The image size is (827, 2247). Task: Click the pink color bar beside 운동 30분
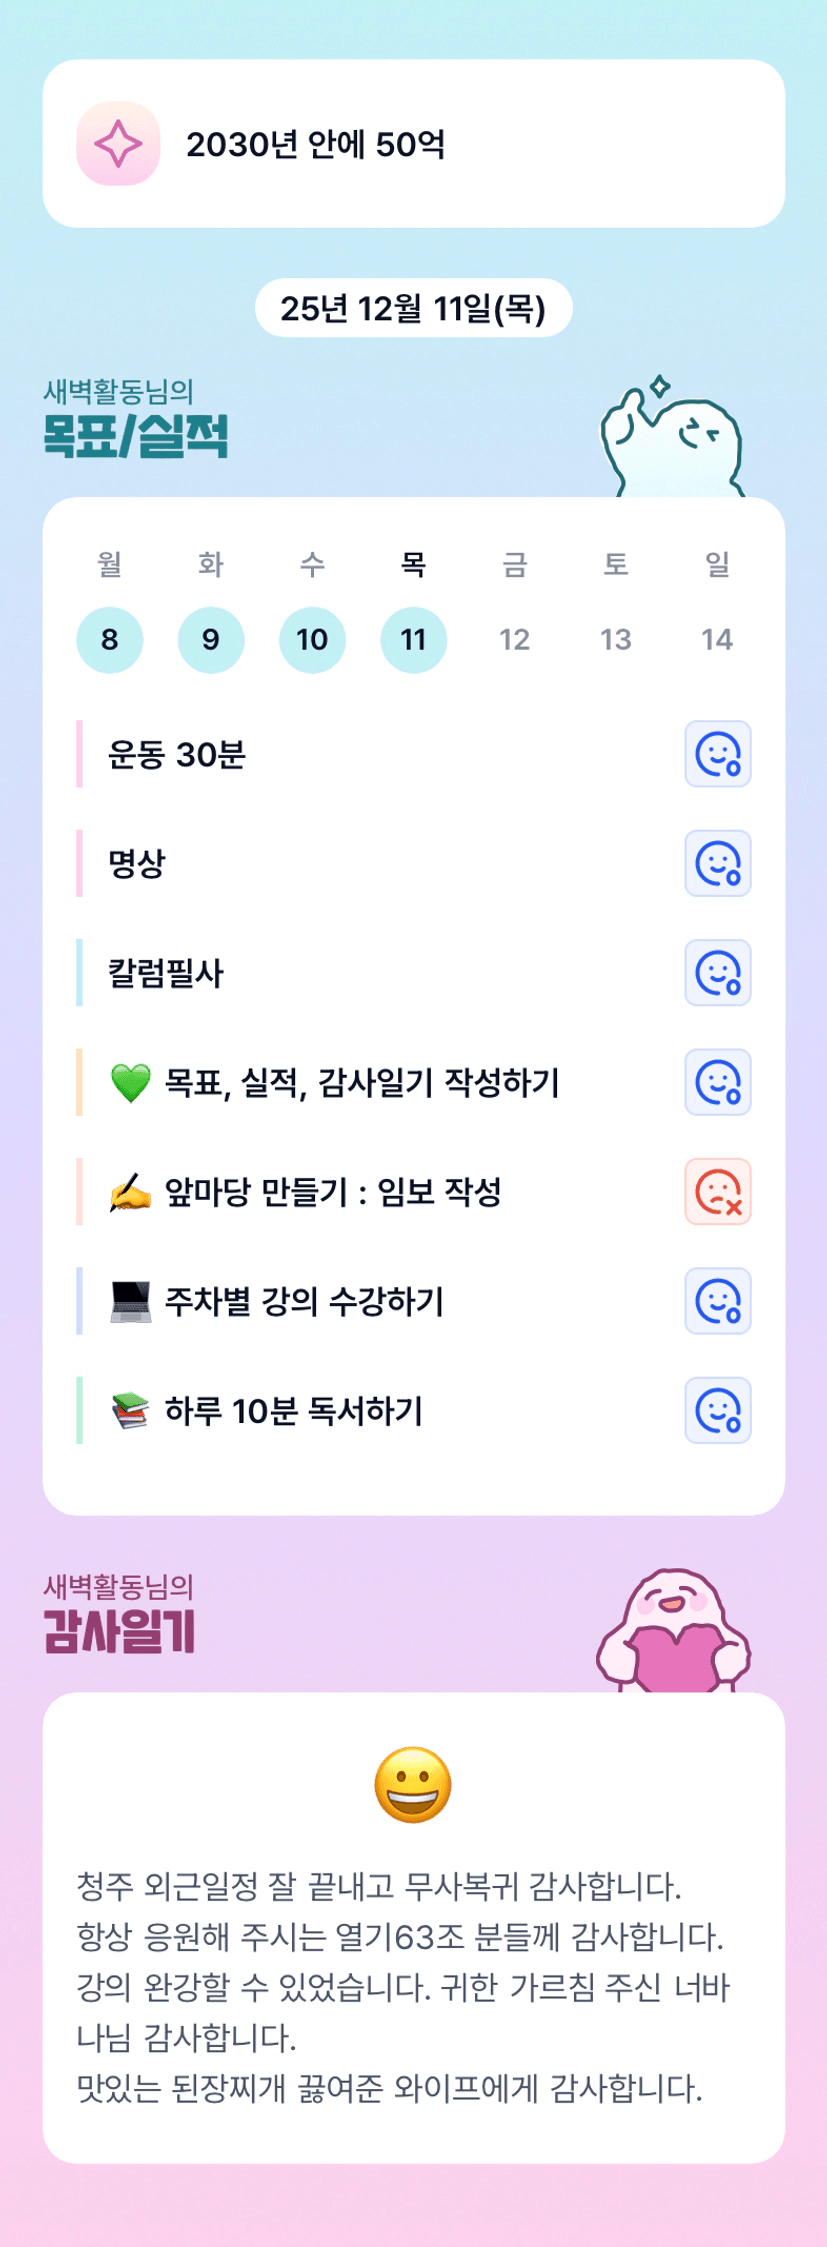(x=79, y=754)
